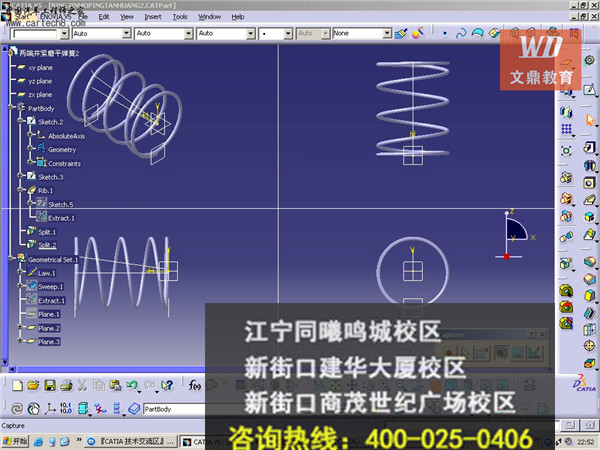Click the Cut scissors icon

82,385
